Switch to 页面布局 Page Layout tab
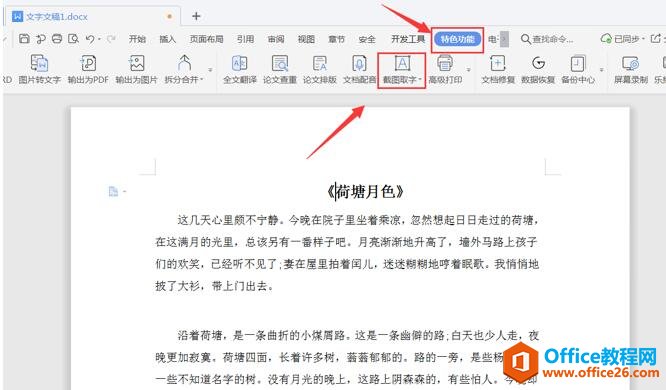This screenshot has width=666, height=390. point(206,39)
